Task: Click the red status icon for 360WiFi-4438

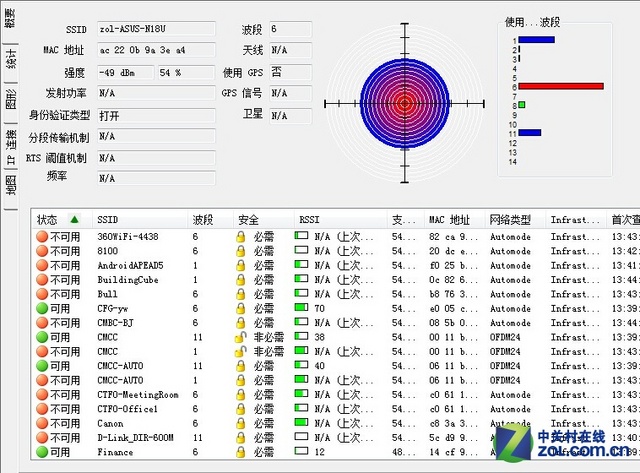Action: pos(42,237)
